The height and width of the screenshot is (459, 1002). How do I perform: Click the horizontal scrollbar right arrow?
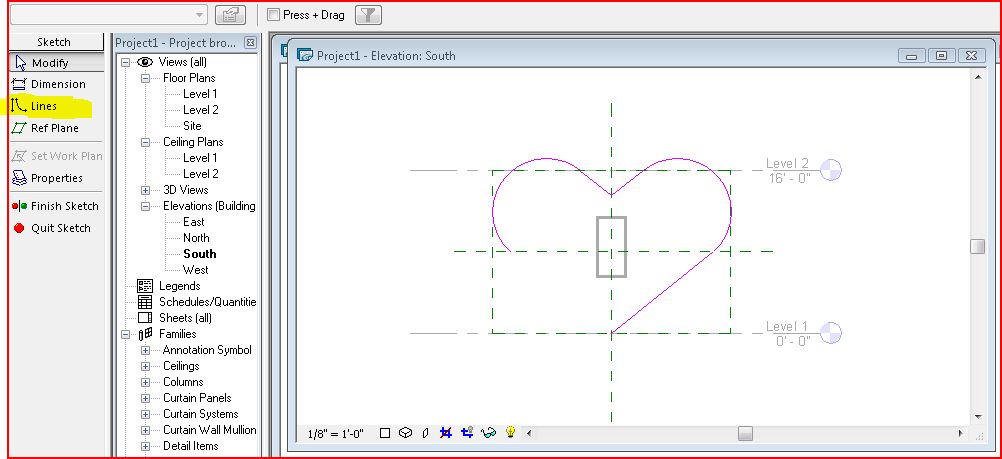point(960,433)
